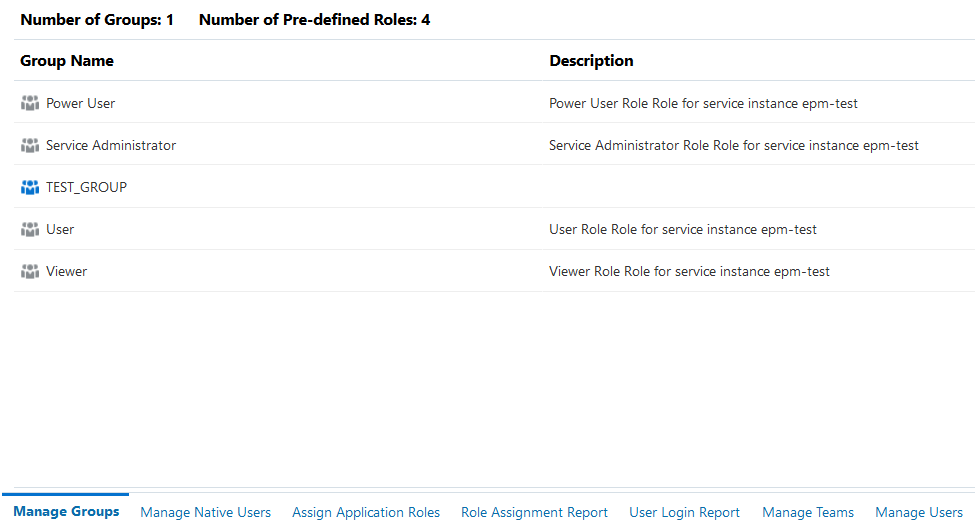Click the Service Administrator Role description text
The image size is (975, 531).
coord(734,145)
